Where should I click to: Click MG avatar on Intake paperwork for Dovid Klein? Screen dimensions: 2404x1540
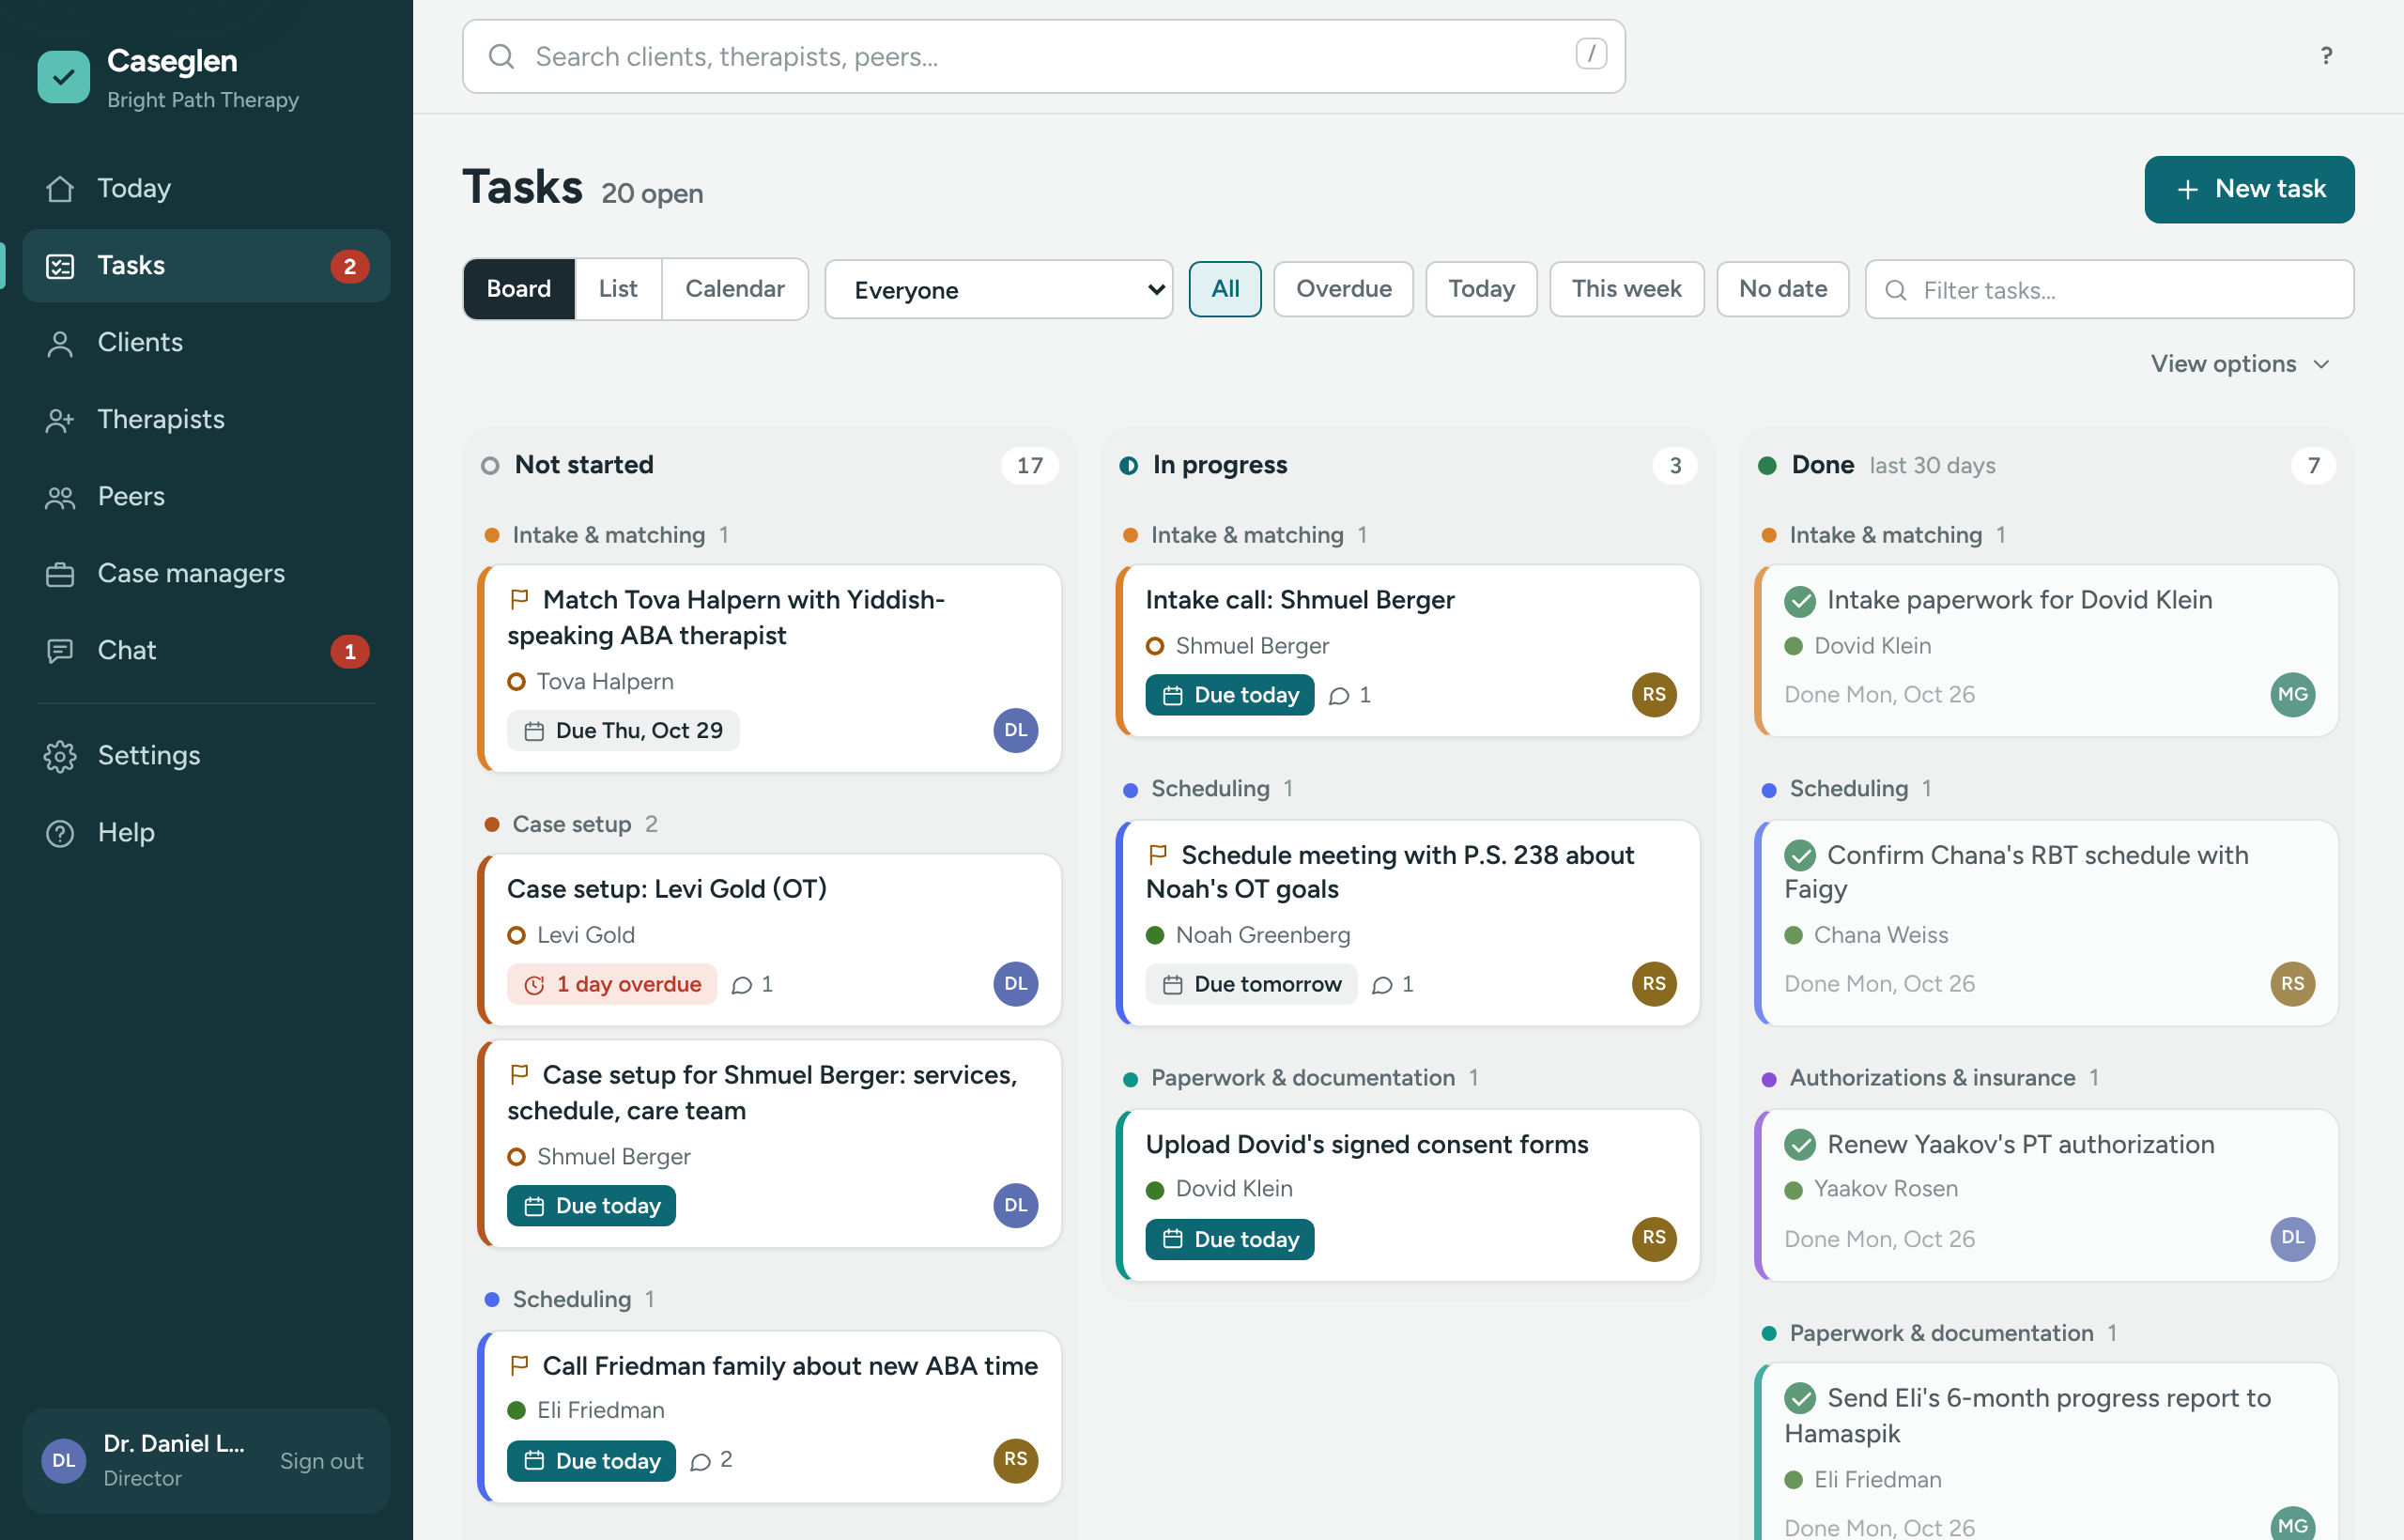click(x=2292, y=694)
